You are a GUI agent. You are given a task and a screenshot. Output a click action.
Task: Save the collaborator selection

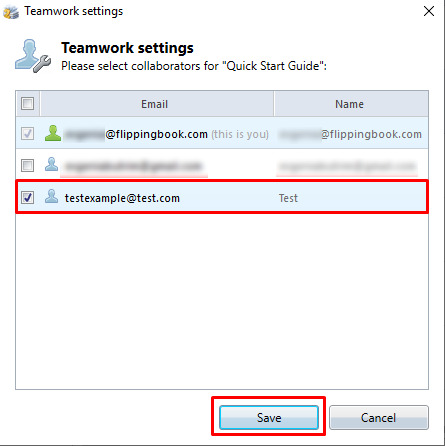pyautogui.click(x=269, y=417)
